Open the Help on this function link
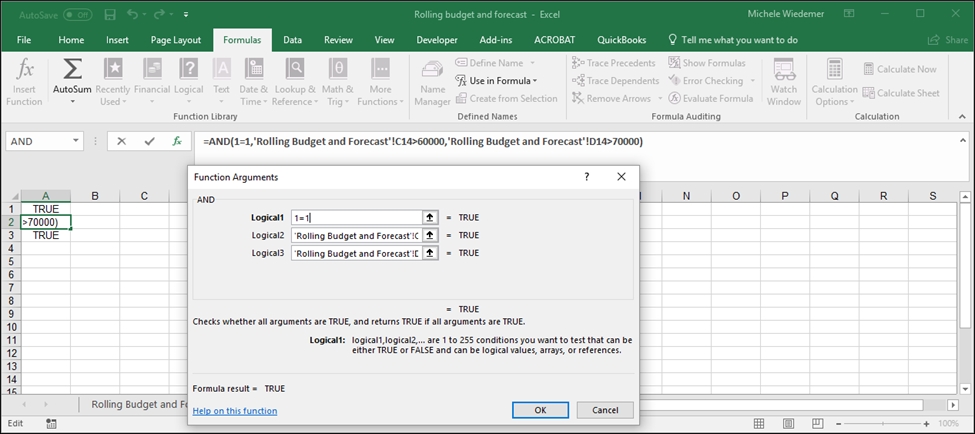The height and width of the screenshot is (434, 975). [235, 411]
